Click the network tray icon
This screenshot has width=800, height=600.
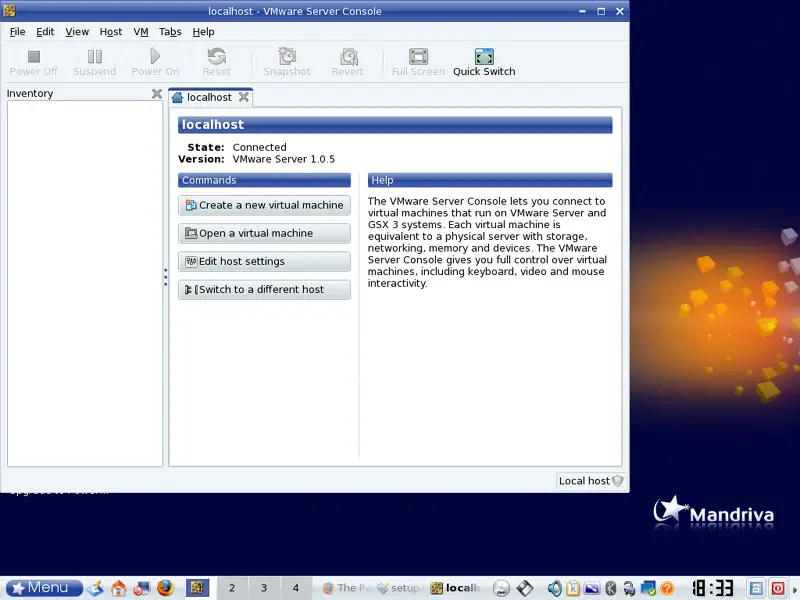[x=629, y=588]
